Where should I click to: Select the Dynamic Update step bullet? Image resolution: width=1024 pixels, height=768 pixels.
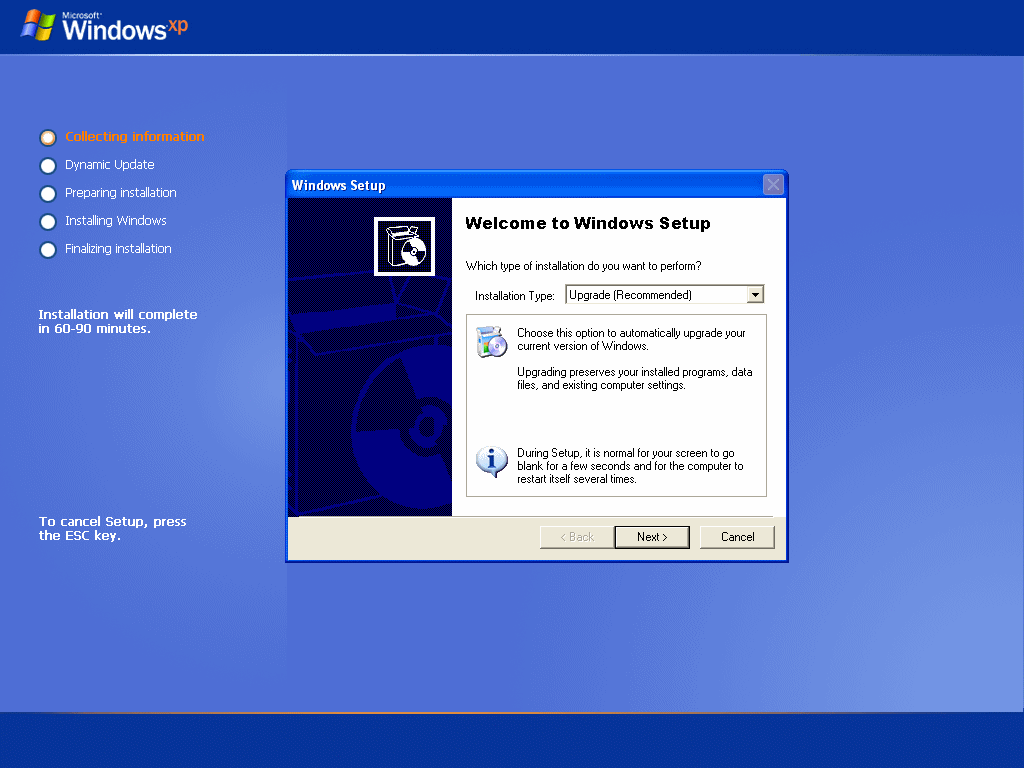(x=48, y=166)
